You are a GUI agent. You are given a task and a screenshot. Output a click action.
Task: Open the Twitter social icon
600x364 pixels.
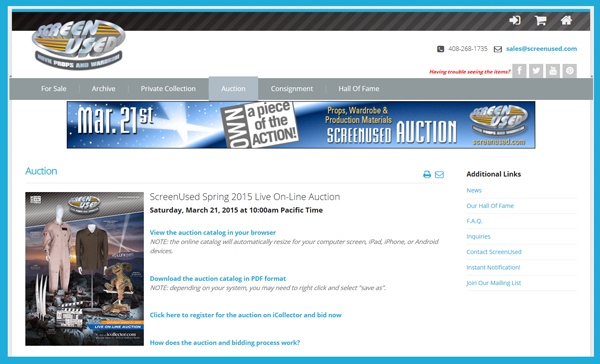pyautogui.click(x=536, y=71)
